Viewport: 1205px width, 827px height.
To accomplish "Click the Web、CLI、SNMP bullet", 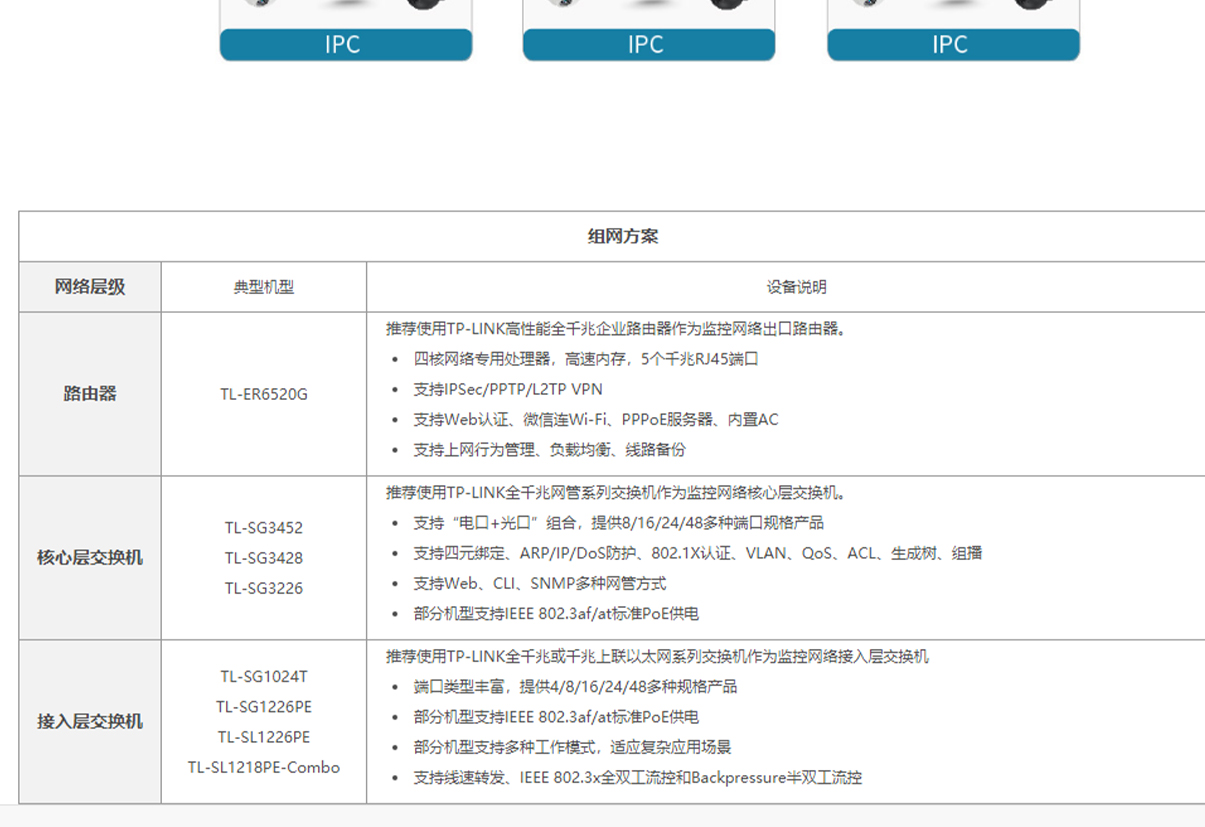I will [540, 583].
